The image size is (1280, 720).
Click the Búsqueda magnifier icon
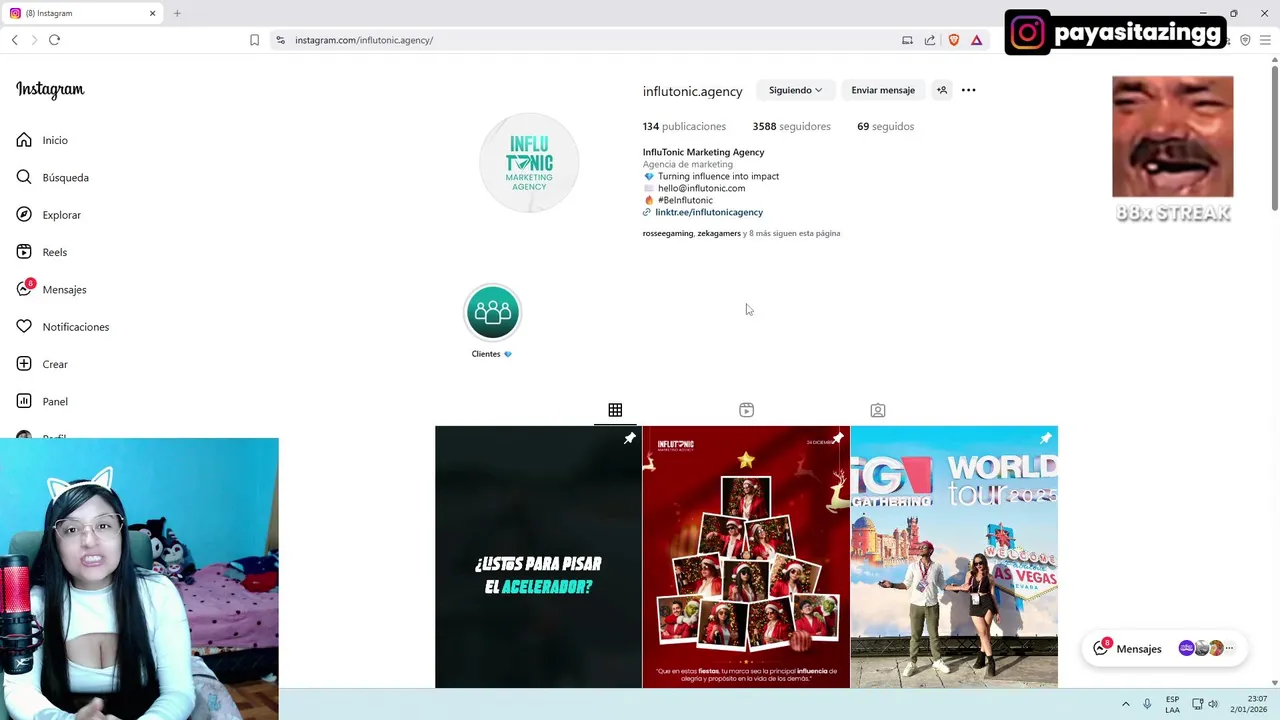(x=24, y=177)
